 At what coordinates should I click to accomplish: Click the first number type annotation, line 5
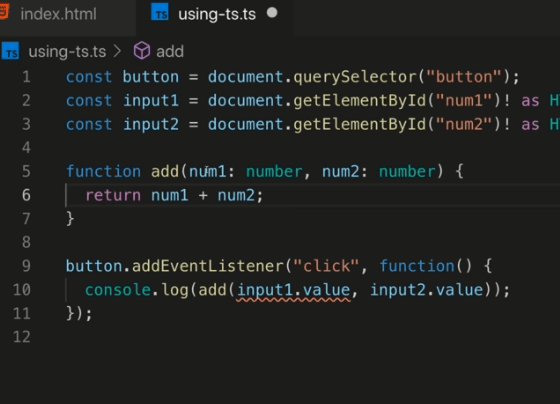tap(274, 172)
